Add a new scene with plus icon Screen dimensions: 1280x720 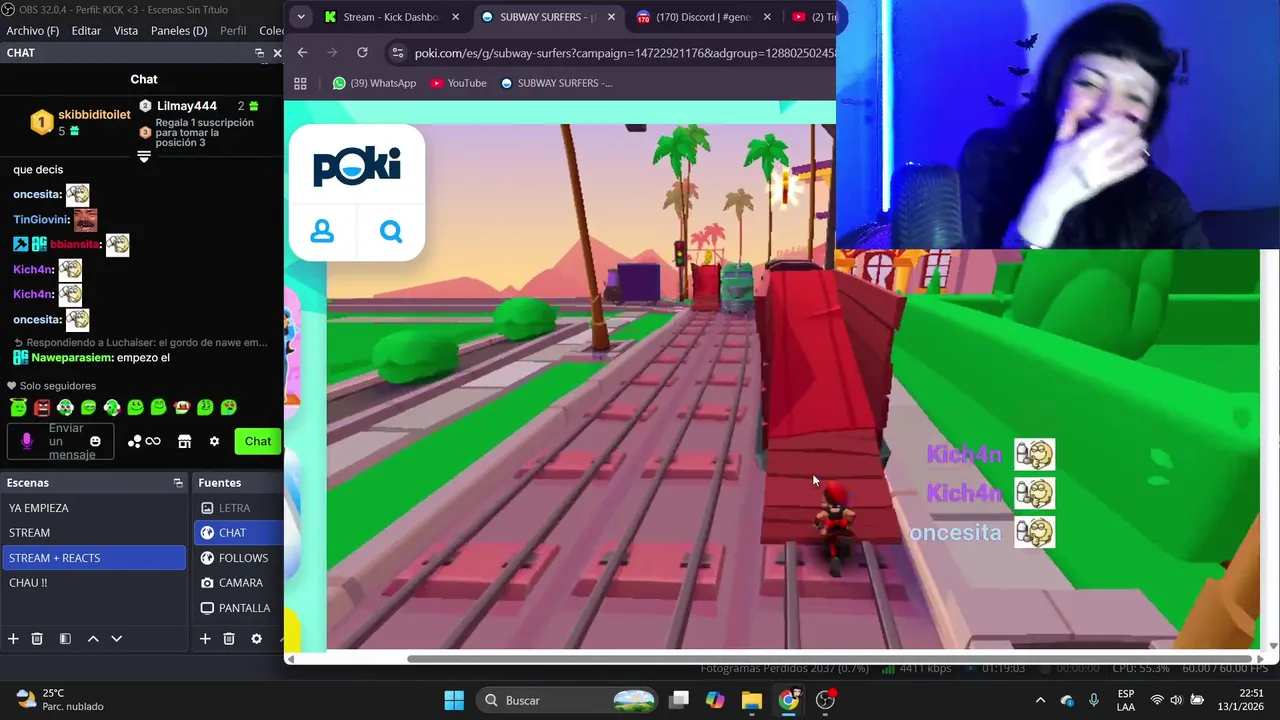pos(13,639)
